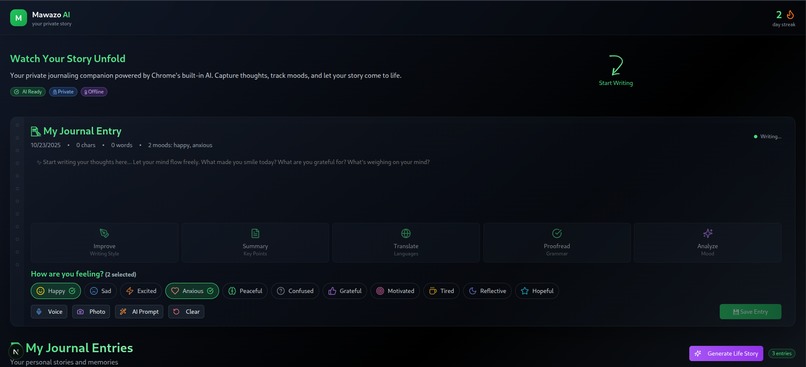
Task: Click the '0 chars' counter
Action: (x=86, y=145)
